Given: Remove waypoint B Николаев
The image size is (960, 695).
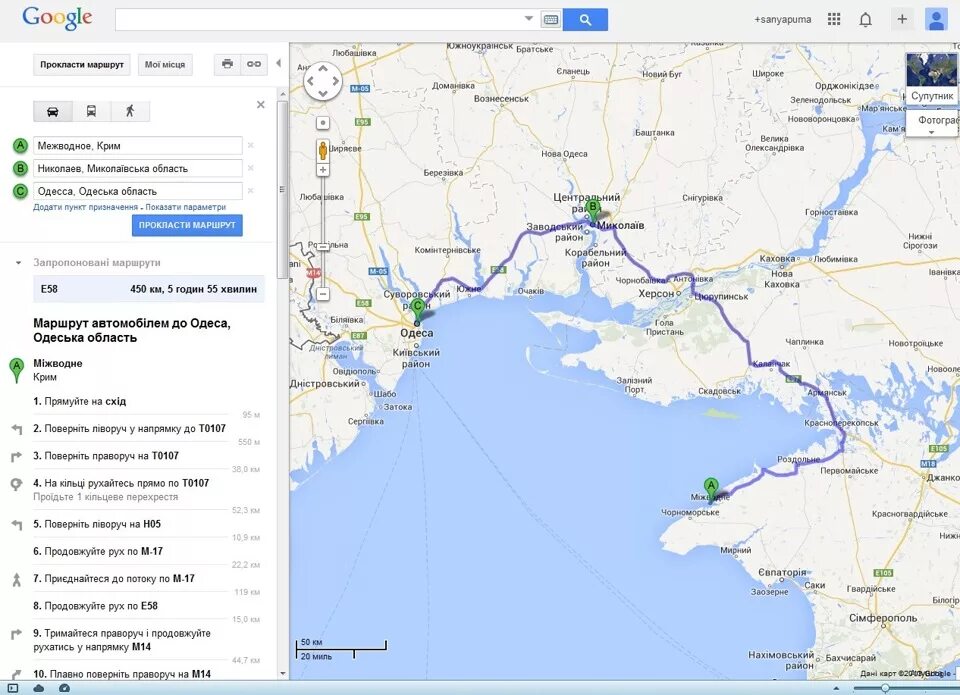Looking at the screenshot, I should 250,168.
